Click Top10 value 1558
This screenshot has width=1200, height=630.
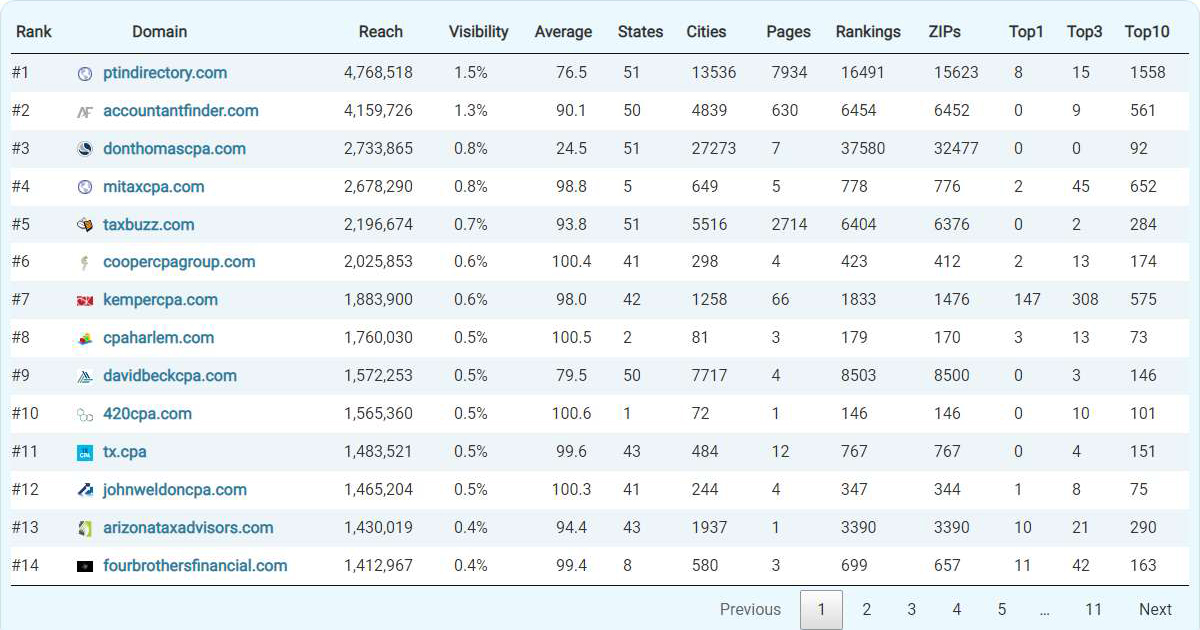click(x=1148, y=73)
